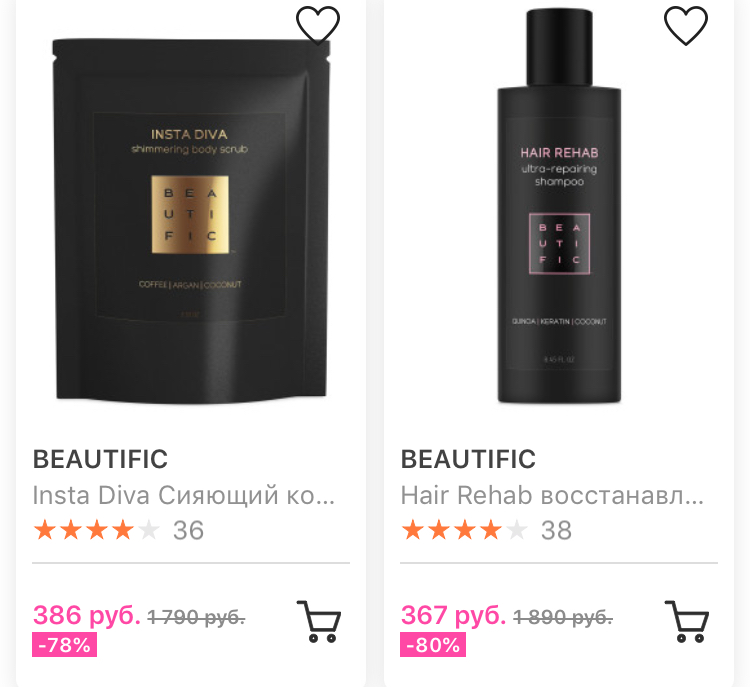Open Insta Diva Сияющий product title
Viewport: 750px width, 687px height.
(x=184, y=495)
